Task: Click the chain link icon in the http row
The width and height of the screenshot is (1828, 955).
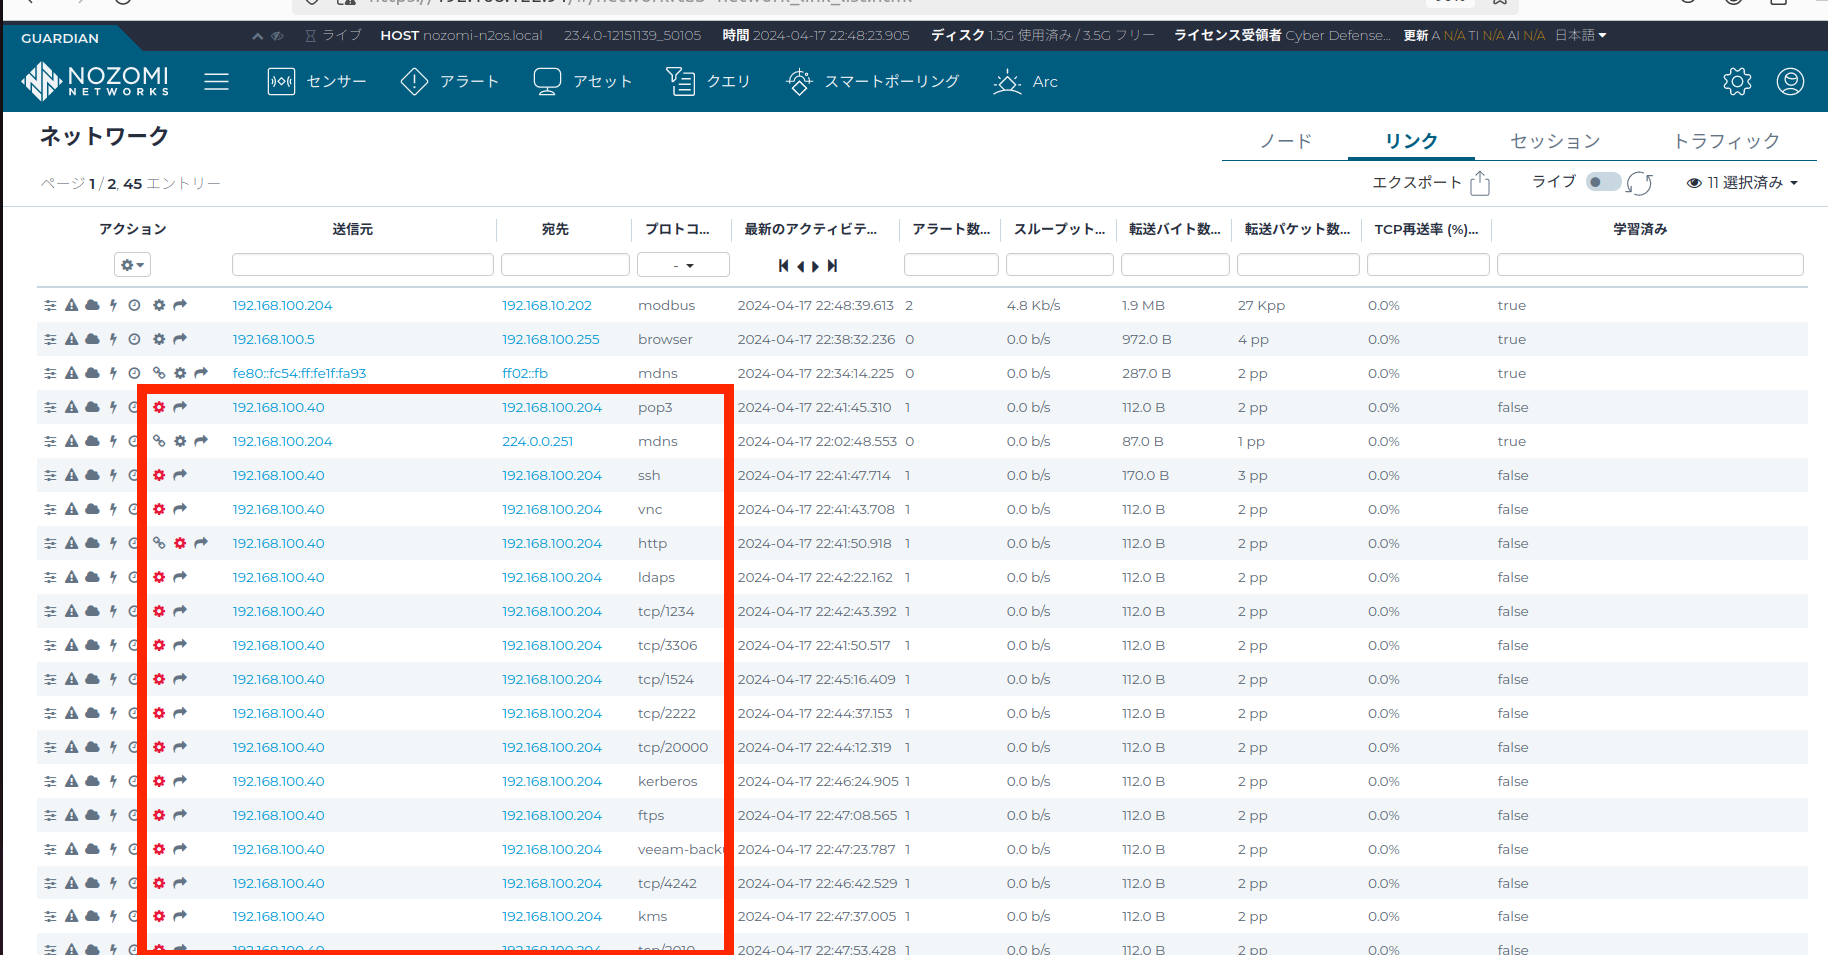Action: (159, 543)
